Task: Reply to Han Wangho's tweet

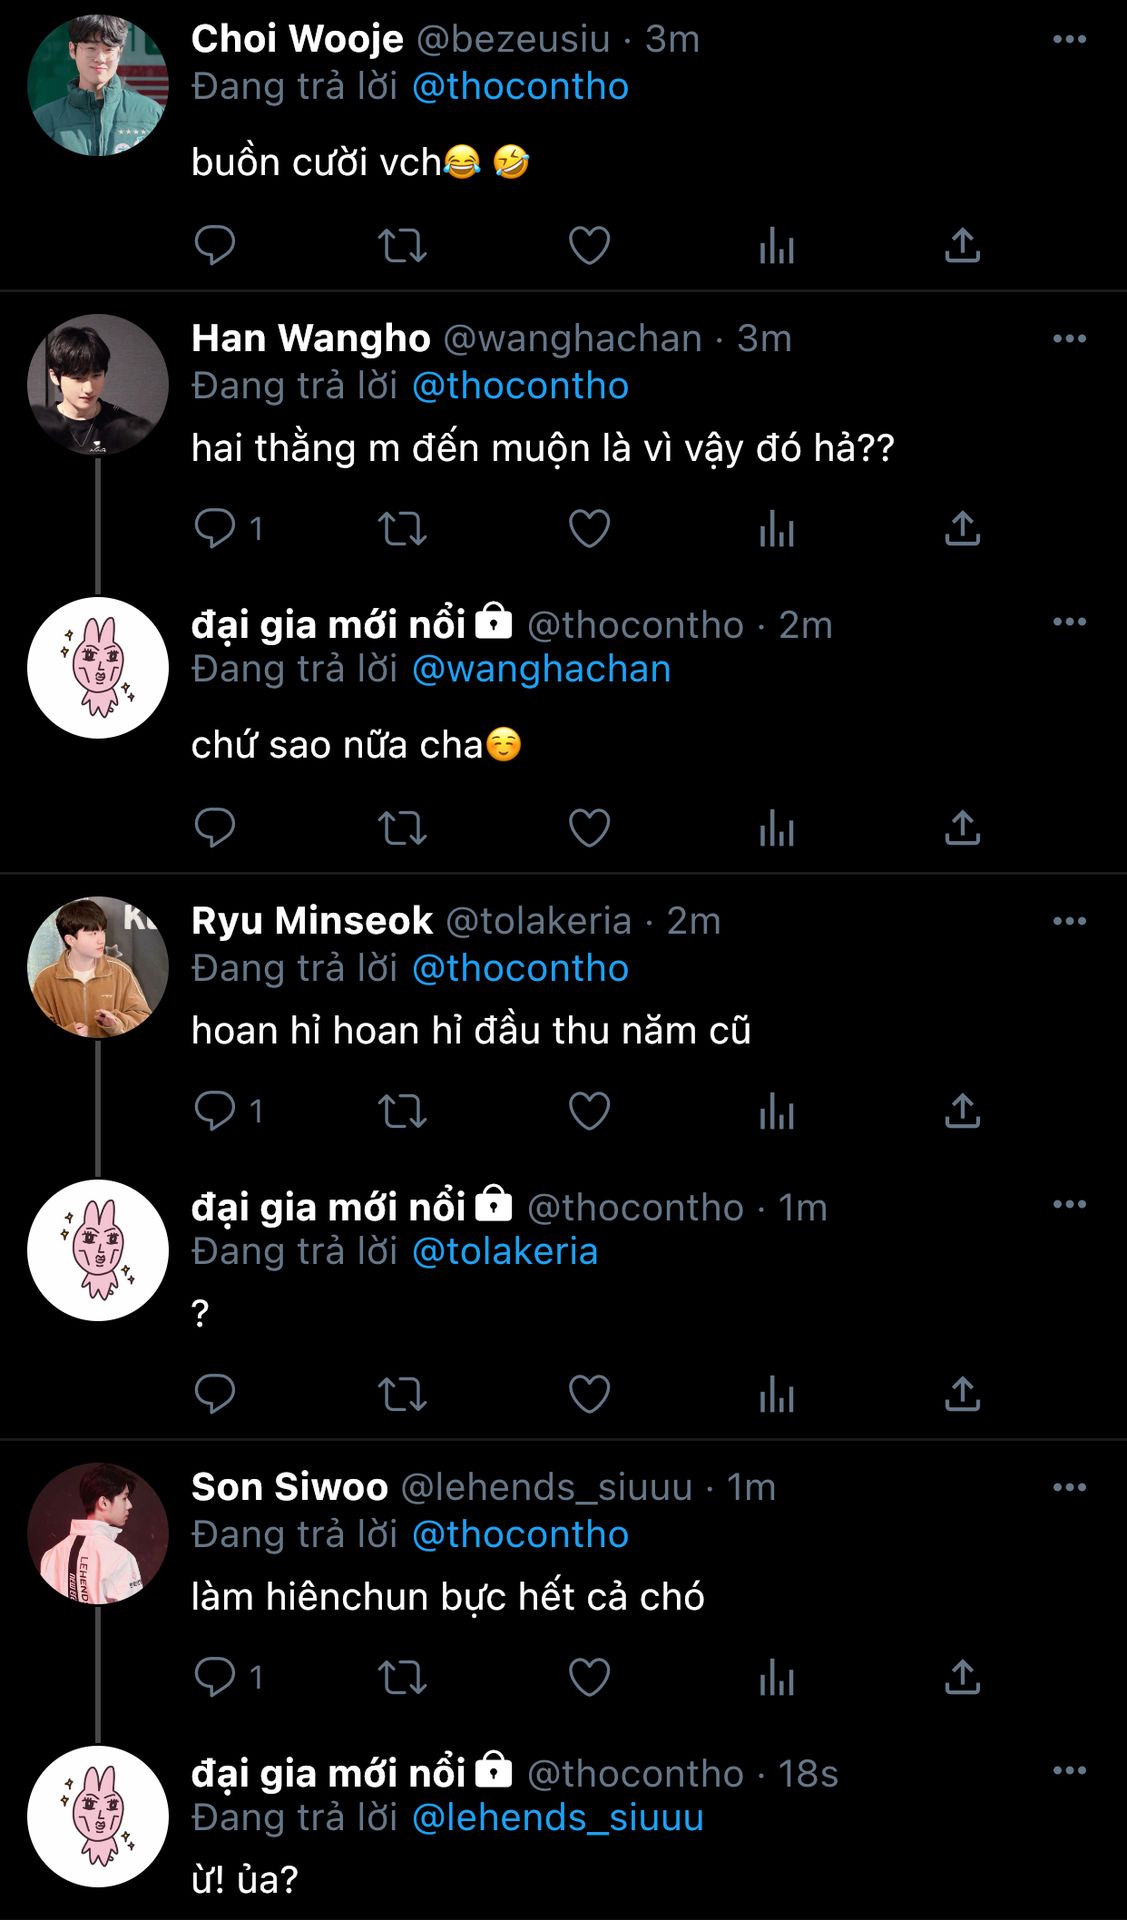Action: pos(215,529)
